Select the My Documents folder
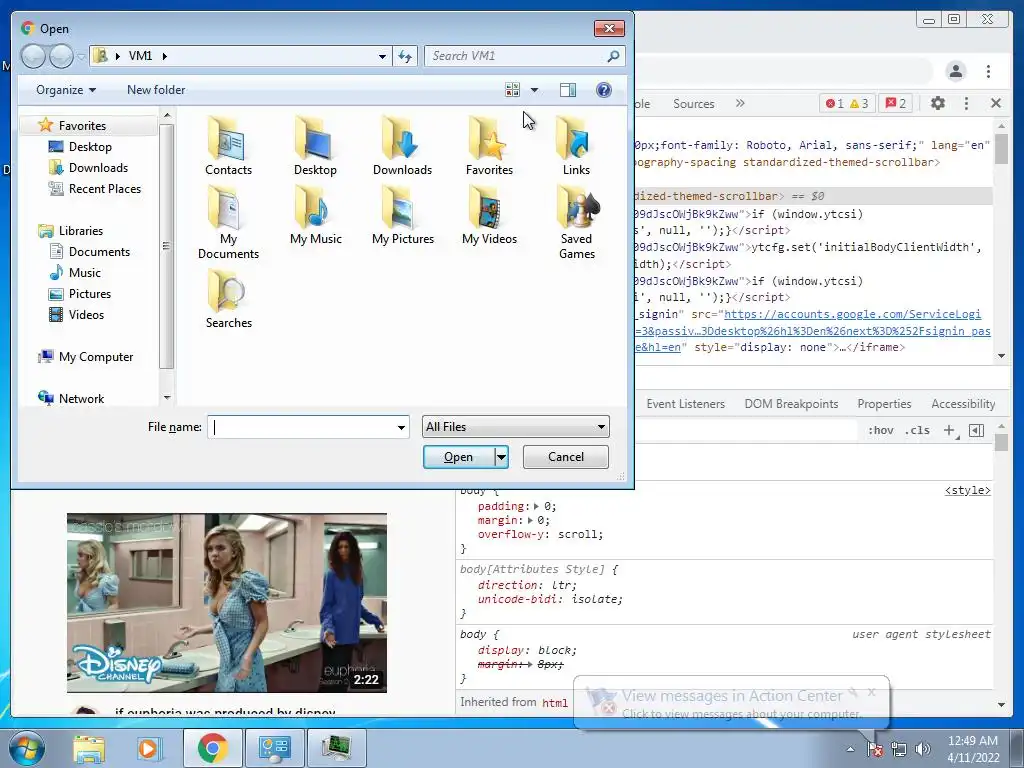Screen dimensions: 1024x768 click(x=228, y=222)
